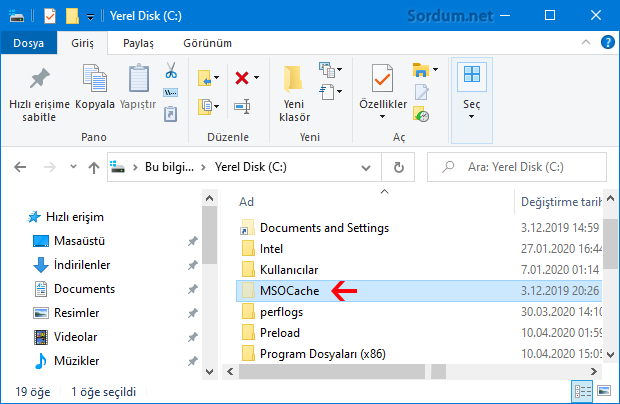Click the History icon in Aç
620x404 pixels.
pyautogui.click(x=422, y=114)
